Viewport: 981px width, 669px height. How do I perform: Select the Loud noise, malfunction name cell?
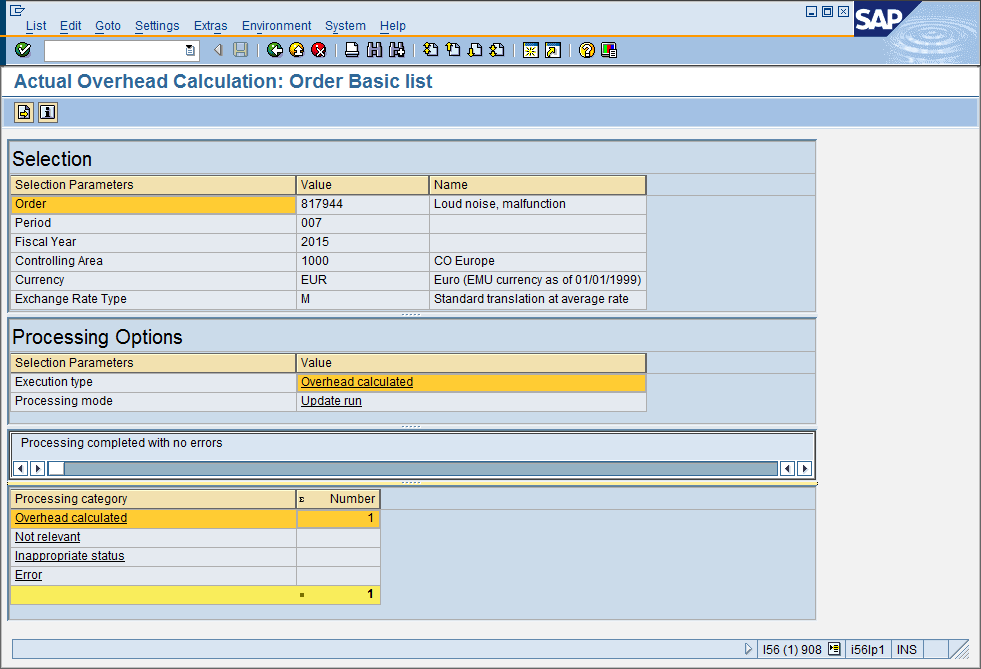537,204
